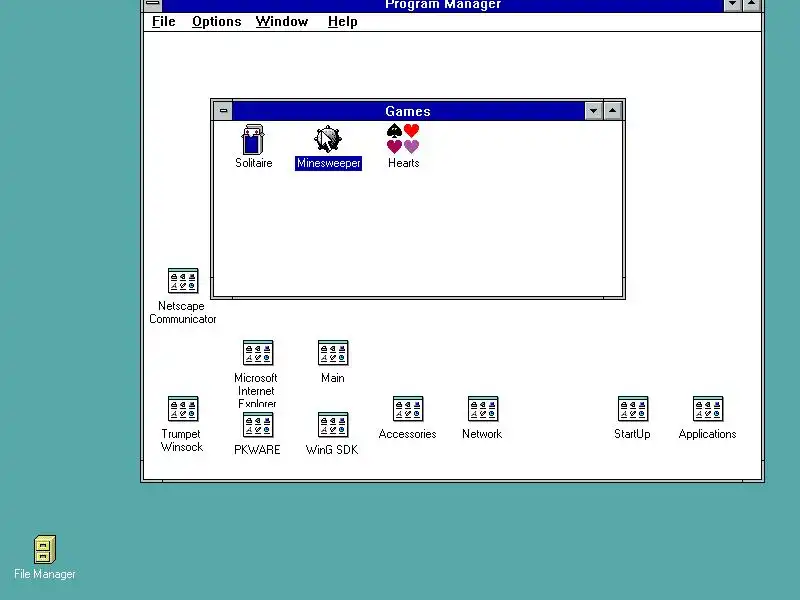Minimize the Games group window
The width and height of the screenshot is (800, 600).
point(593,111)
